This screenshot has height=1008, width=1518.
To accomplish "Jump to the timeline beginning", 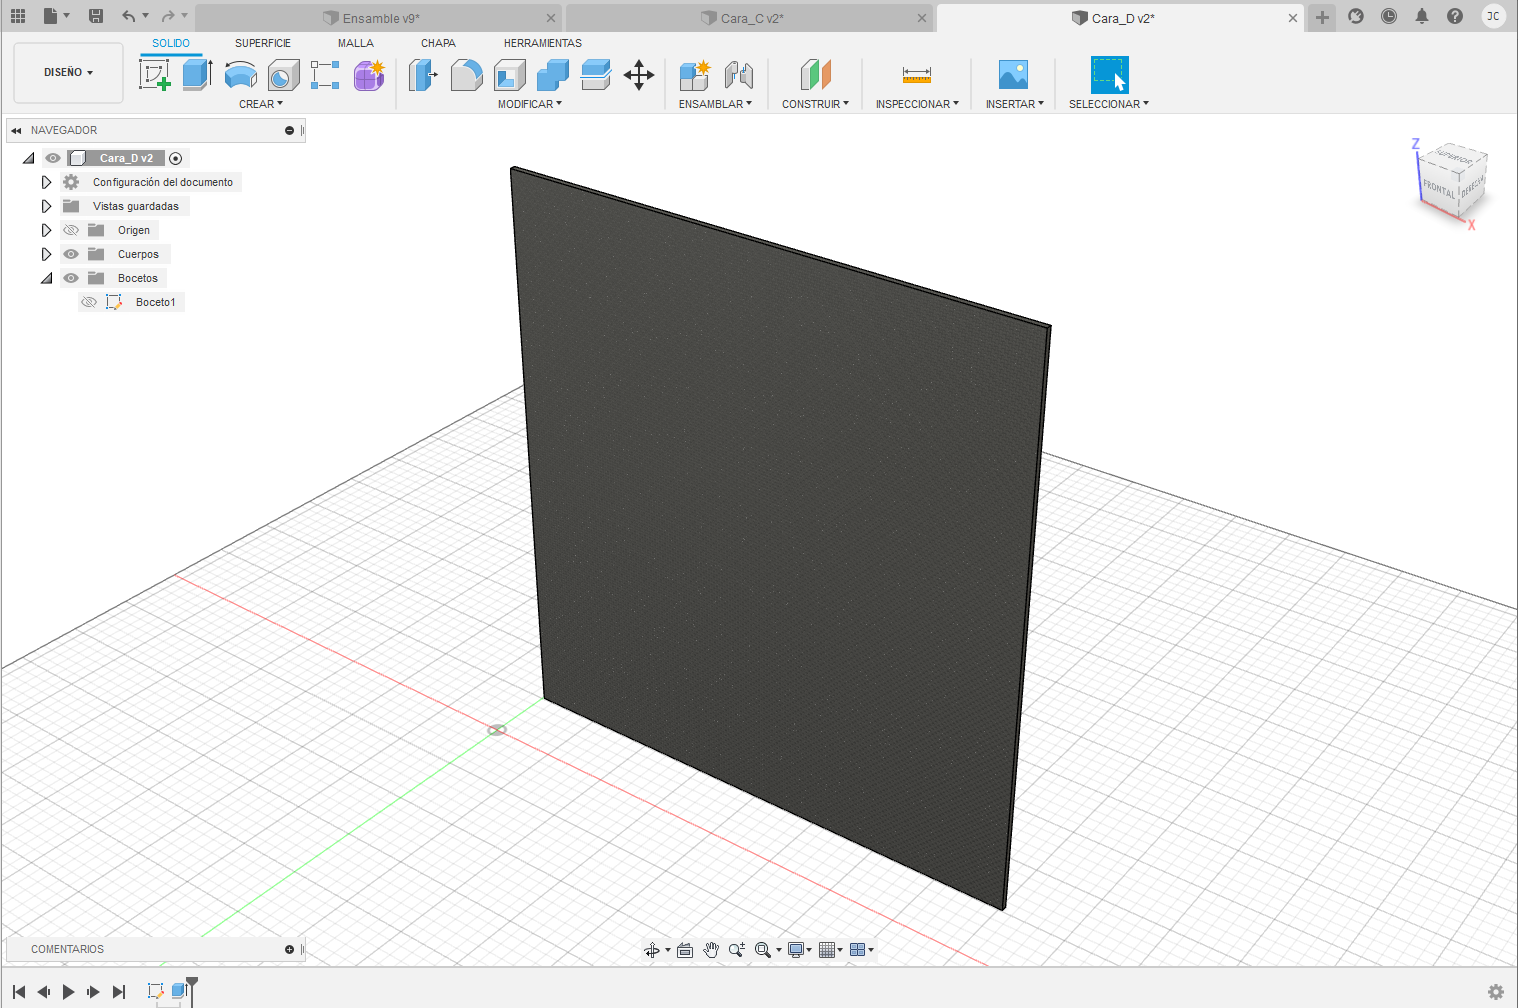I will [19, 992].
